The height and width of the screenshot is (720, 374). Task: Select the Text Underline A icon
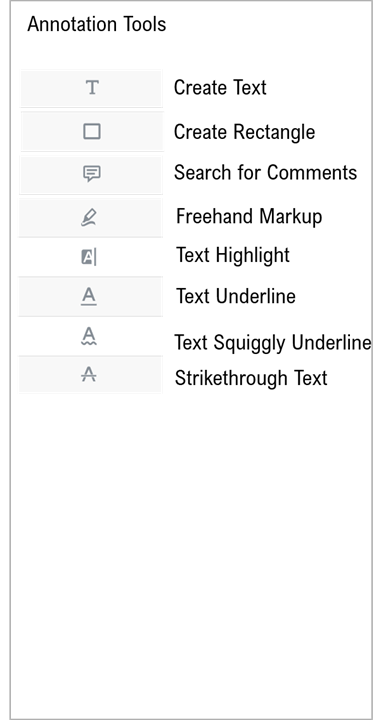89,296
